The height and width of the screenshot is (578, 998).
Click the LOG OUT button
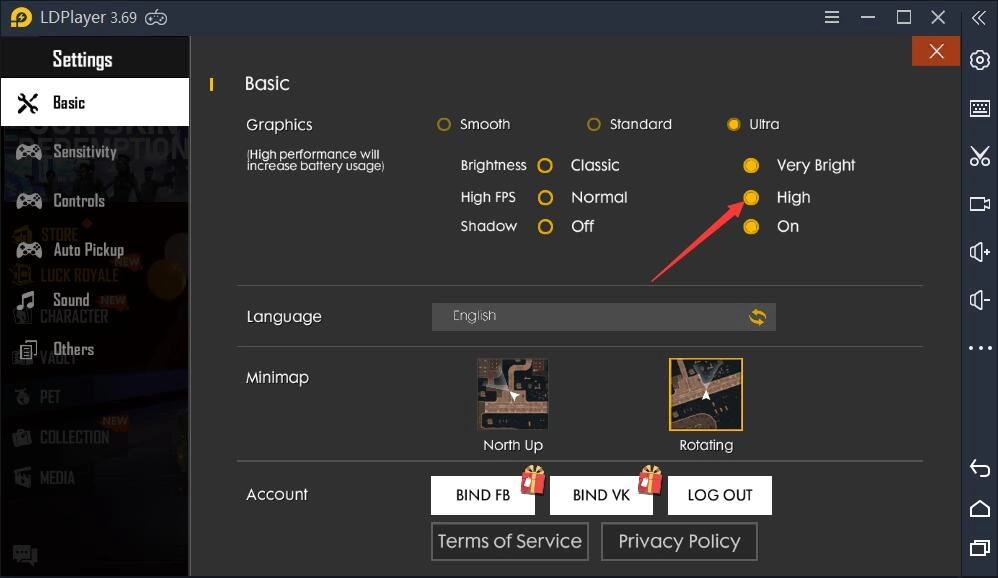tap(719, 495)
